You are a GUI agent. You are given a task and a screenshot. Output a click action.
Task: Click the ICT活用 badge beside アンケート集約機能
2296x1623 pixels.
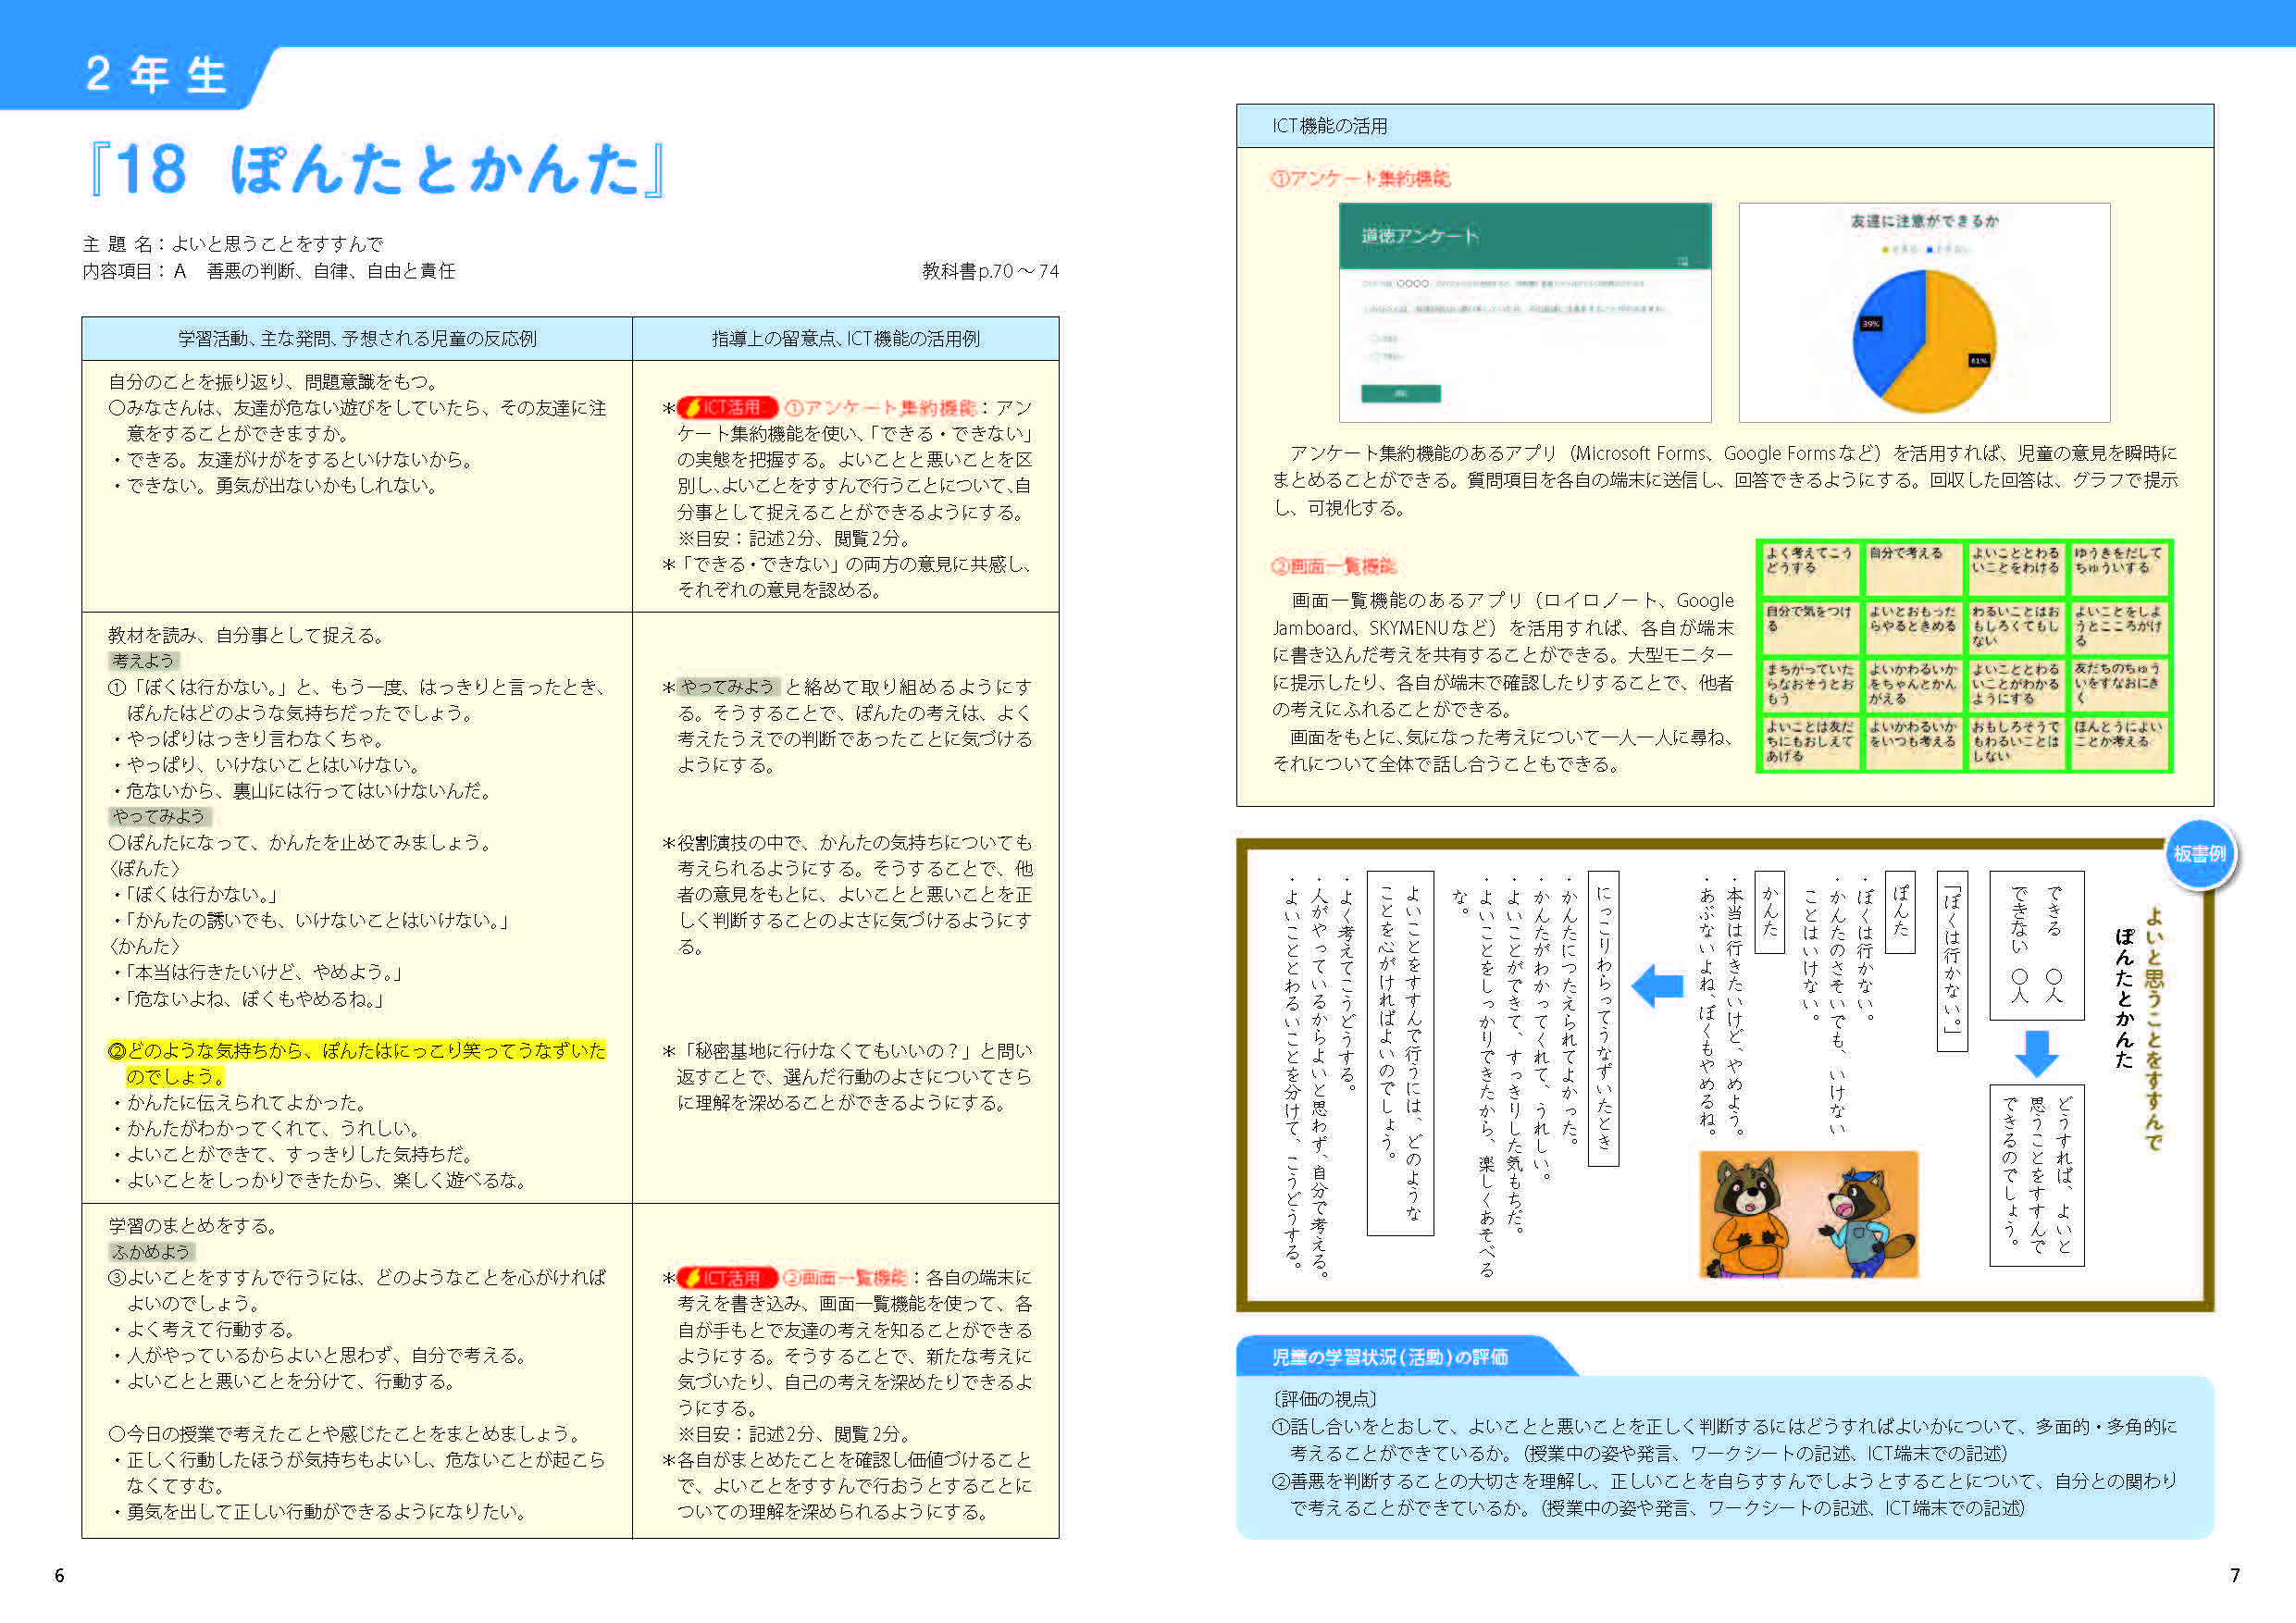(727, 408)
